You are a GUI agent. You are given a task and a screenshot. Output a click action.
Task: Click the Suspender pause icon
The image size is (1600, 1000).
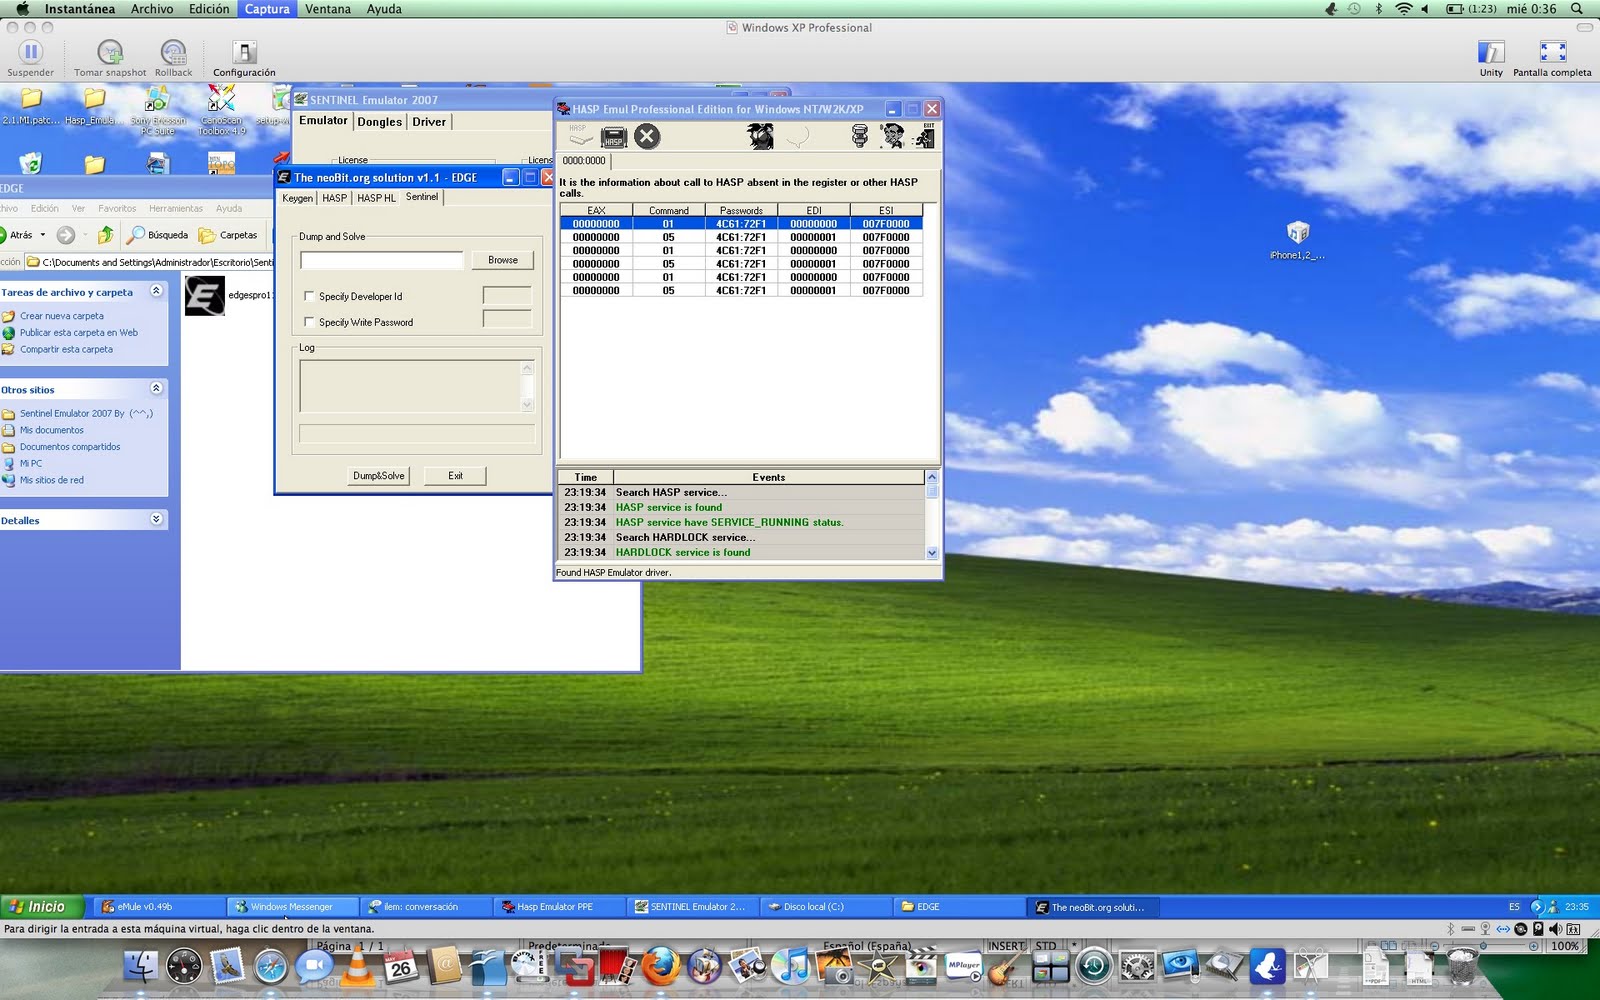31,51
